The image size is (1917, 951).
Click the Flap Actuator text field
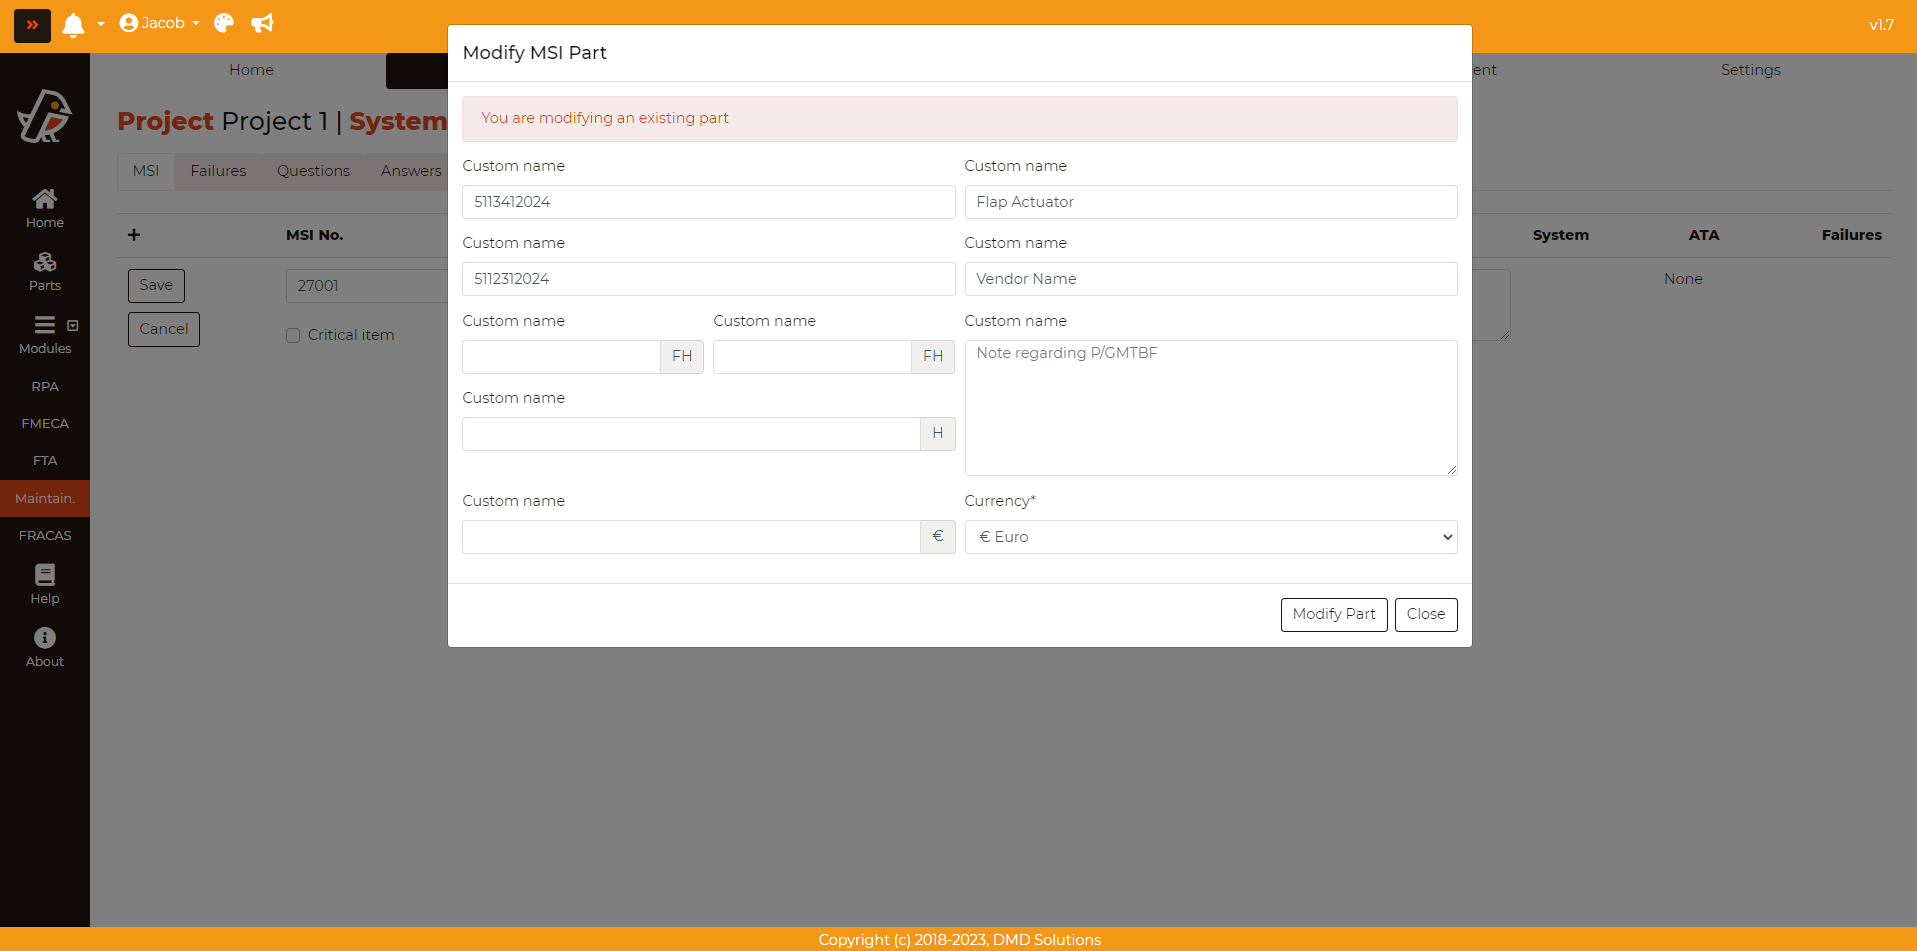(x=1210, y=202)
